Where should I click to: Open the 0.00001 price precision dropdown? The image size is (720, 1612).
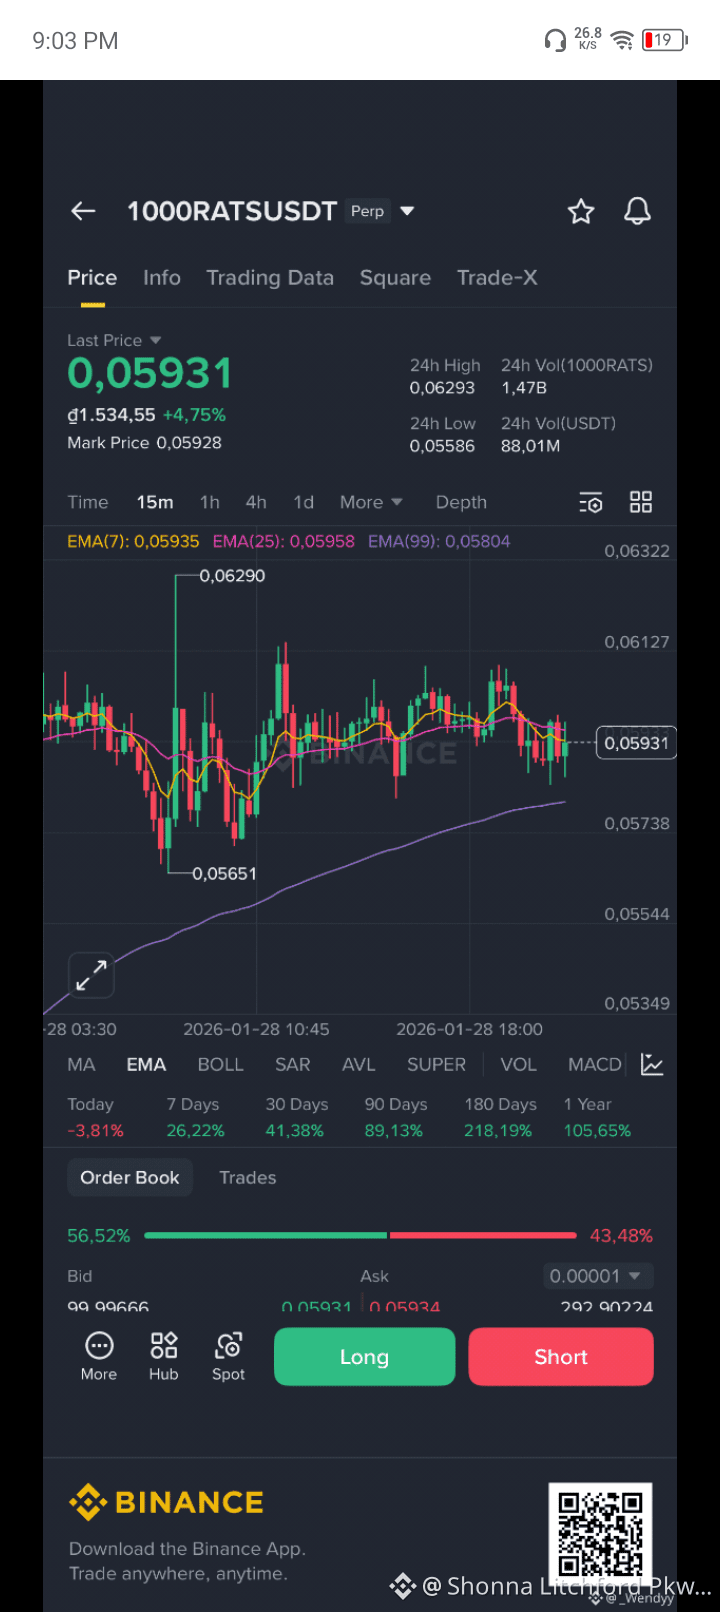599,1276
